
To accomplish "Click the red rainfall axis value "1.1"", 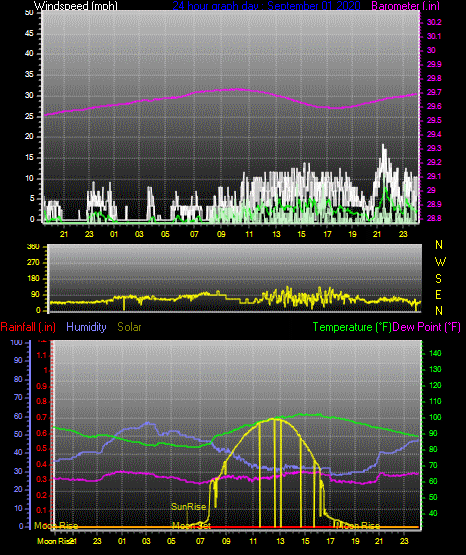I will coord(42,355).
